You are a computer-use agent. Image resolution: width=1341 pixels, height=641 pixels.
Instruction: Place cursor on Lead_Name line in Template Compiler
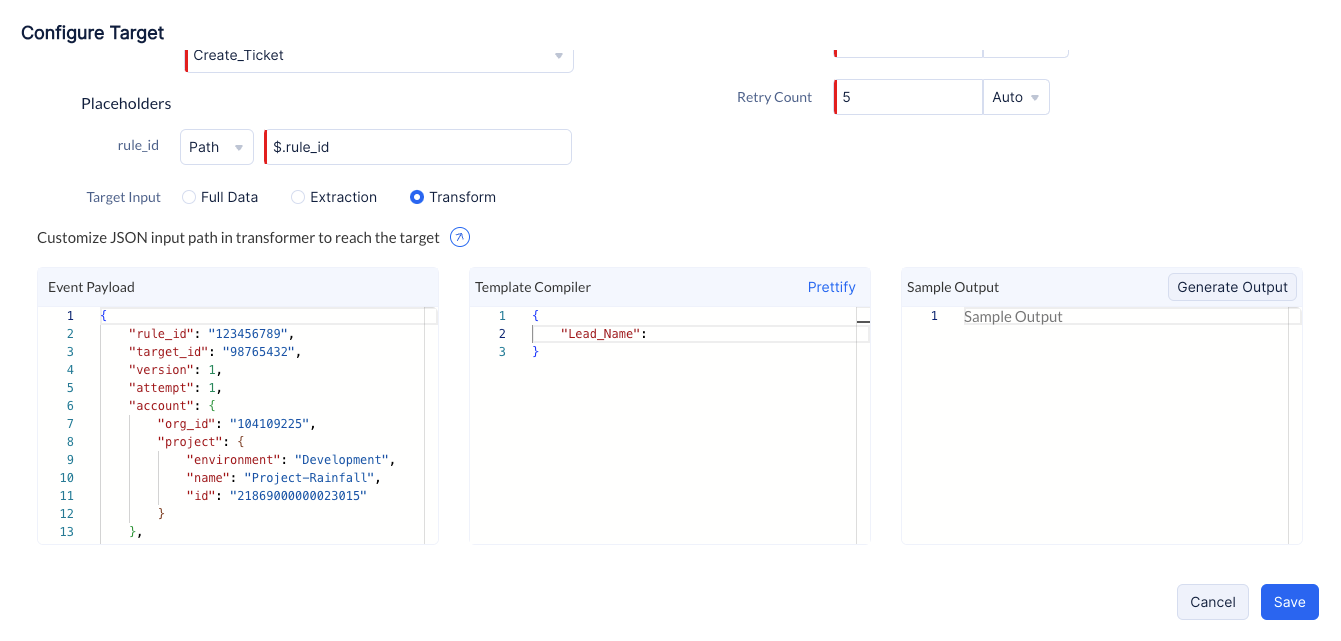point(700,334)
